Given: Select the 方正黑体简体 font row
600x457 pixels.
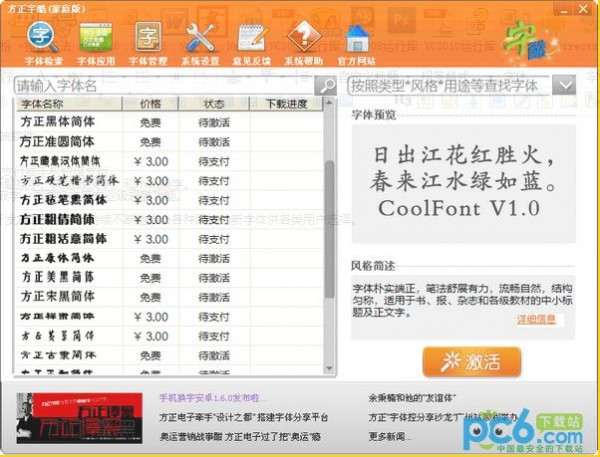Looking at the screenshot, I should [170, 122].
